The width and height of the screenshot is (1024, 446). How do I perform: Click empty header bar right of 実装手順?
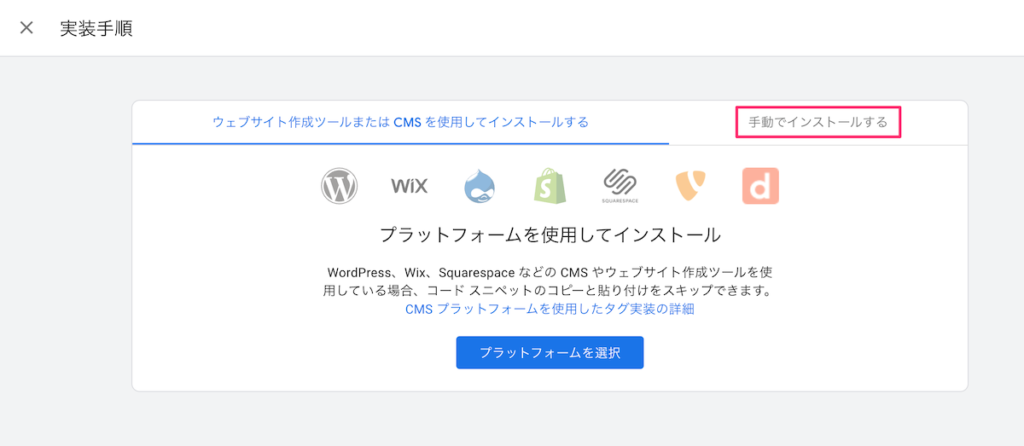tap(600, 28)
